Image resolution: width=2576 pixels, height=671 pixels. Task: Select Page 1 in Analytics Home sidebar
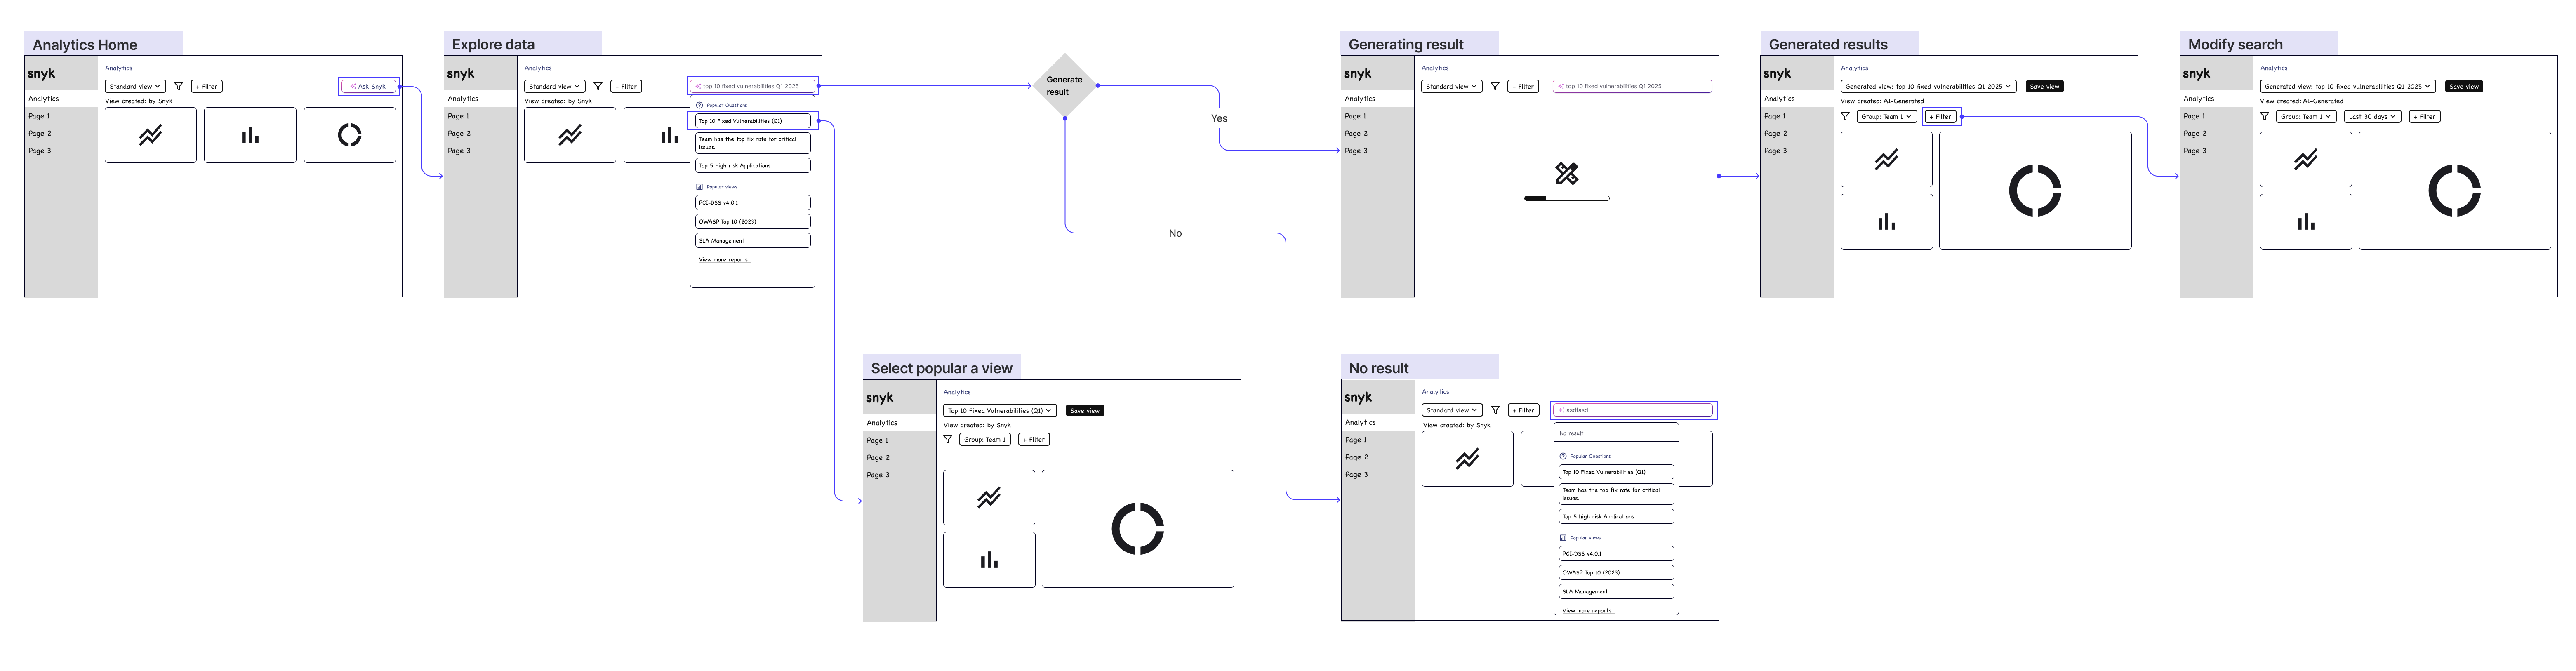click(39, 116)
